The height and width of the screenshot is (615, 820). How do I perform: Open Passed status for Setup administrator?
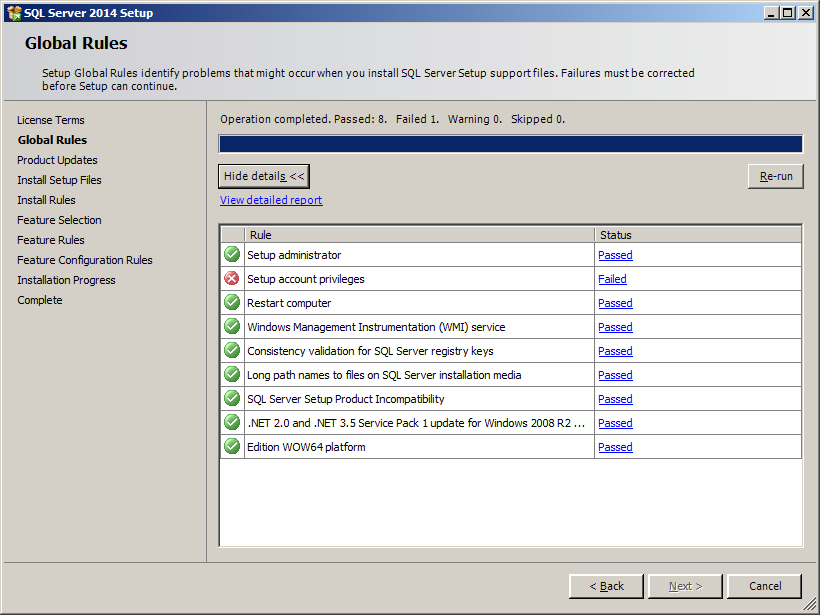(x=615, y=255)
